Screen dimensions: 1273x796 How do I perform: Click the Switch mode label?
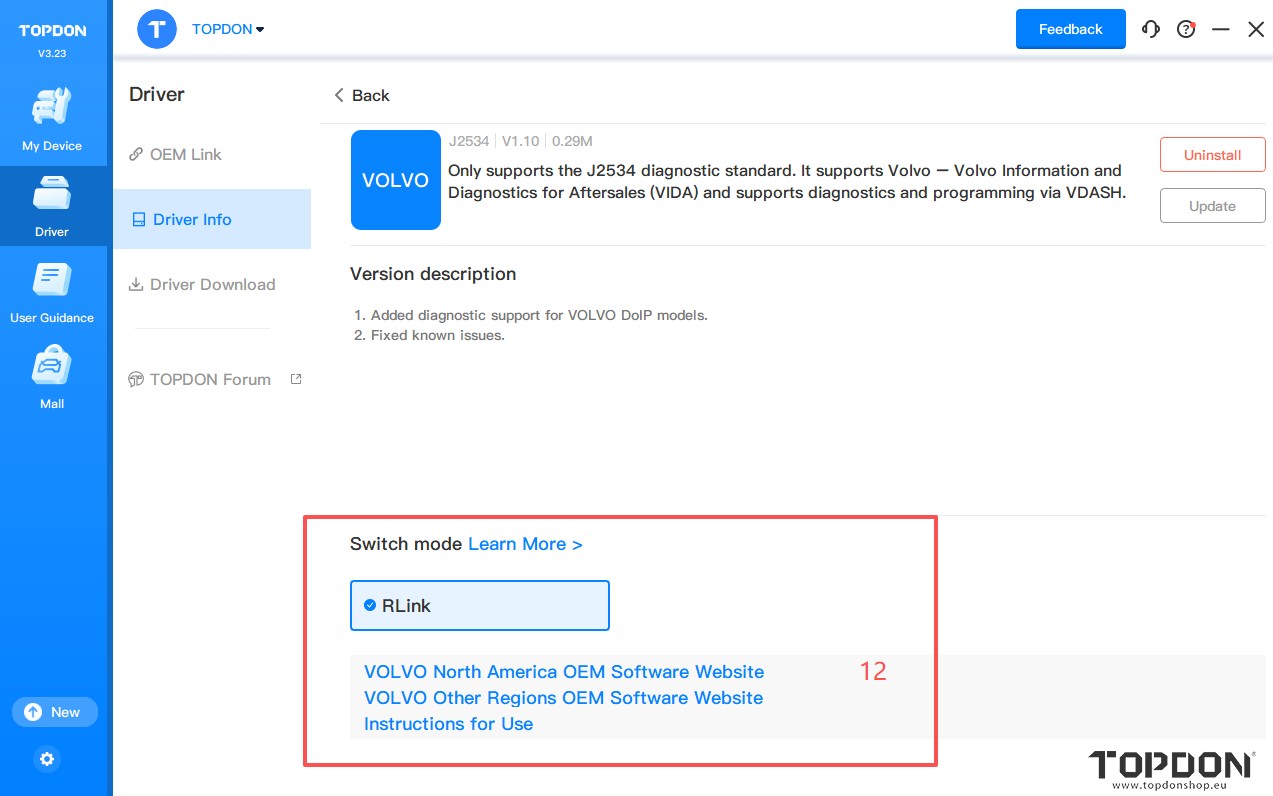coord(406,544)
